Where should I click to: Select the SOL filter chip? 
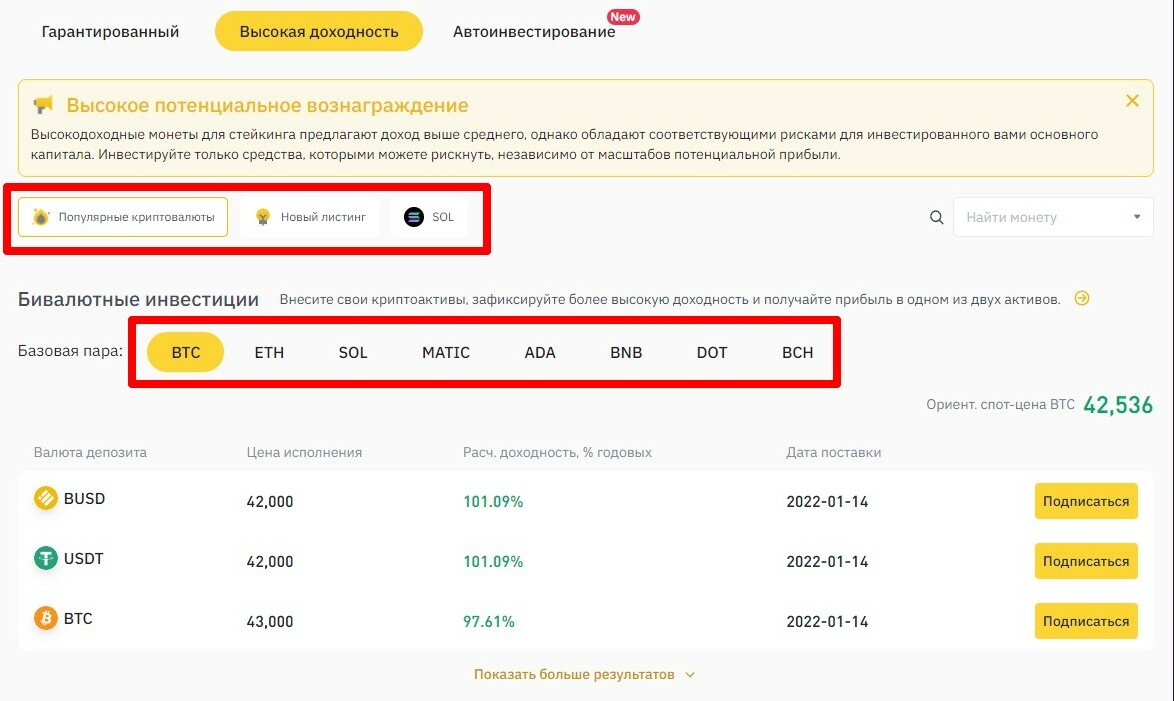429,217
